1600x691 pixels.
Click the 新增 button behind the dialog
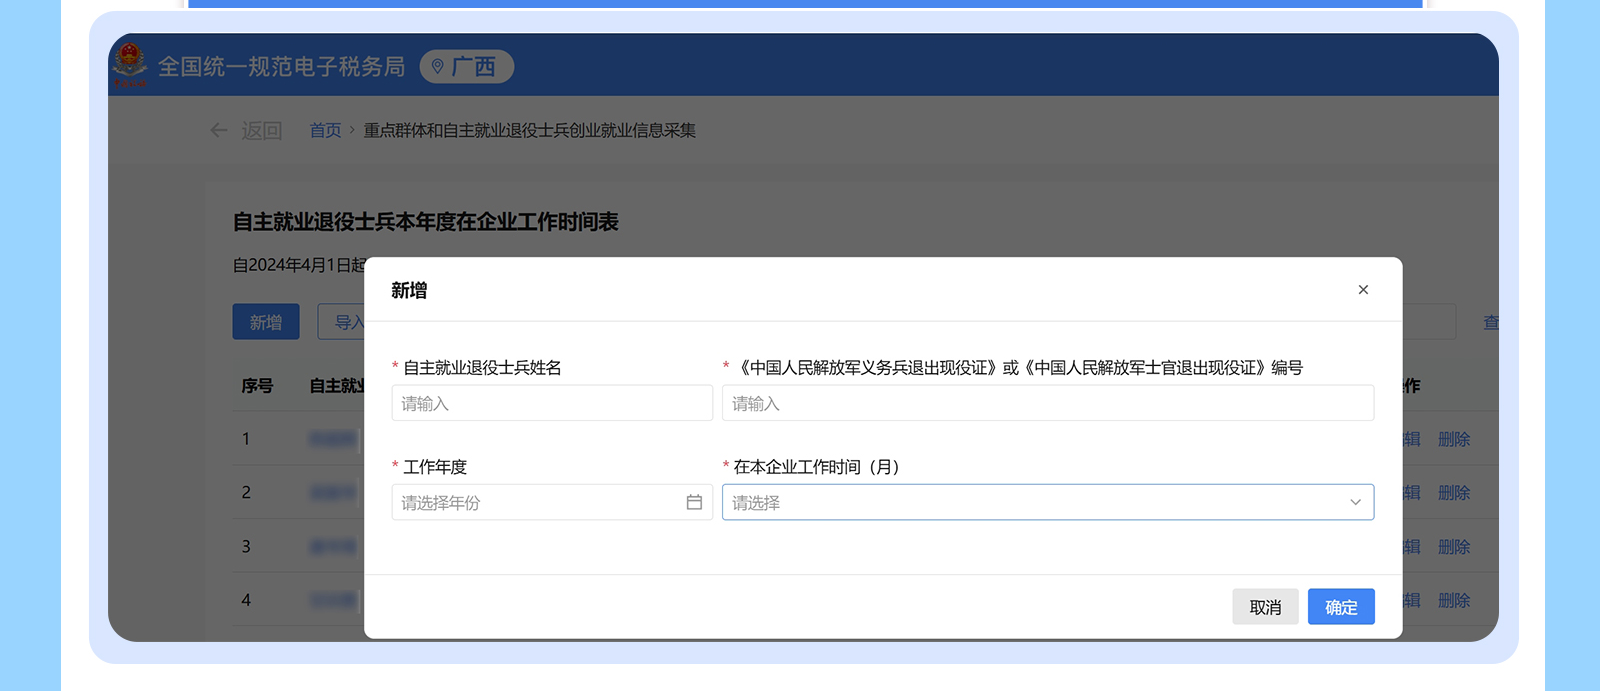[266, 322]
